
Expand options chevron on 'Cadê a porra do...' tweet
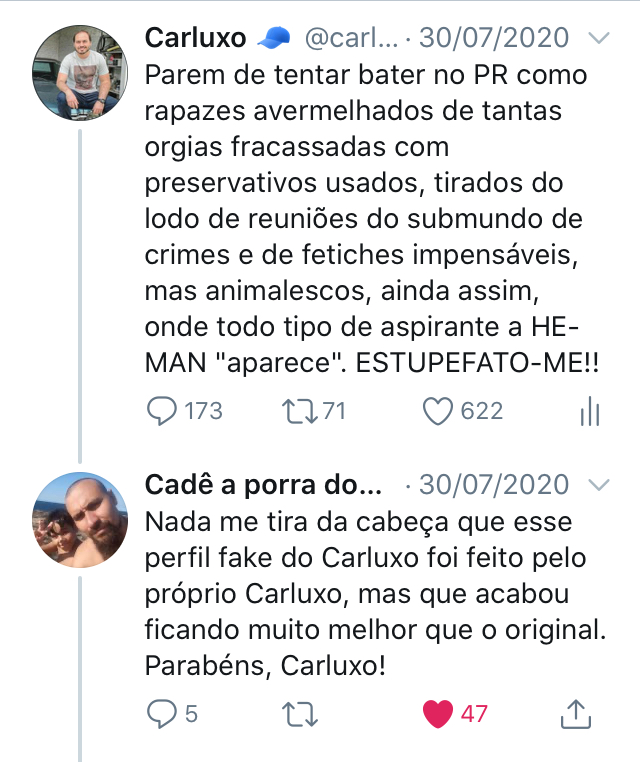pos(599,485)
